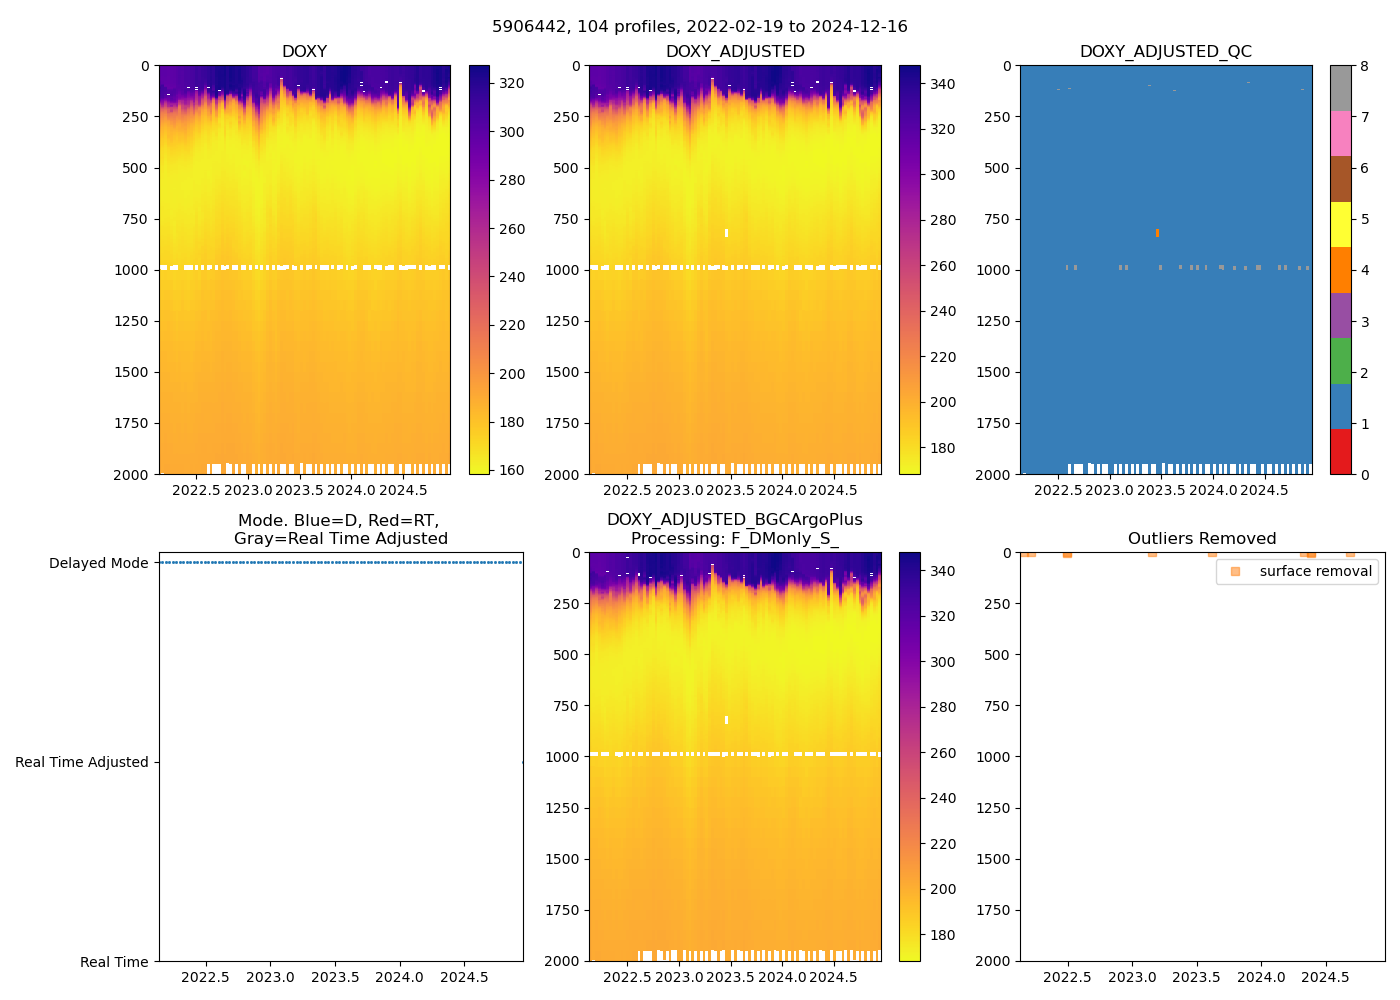This screenshot has width=1400, height=1000.
Task: Pick the yellow segment of QC colorbar
Action: pos(1341,225)
